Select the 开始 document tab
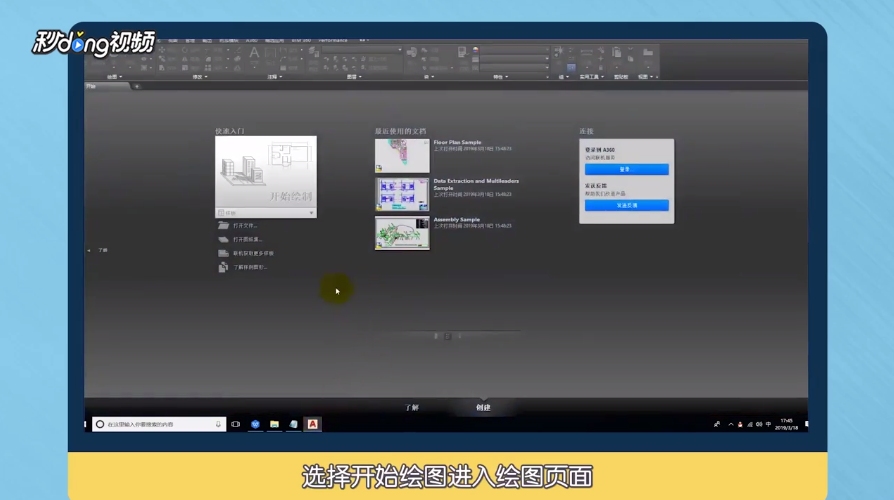Screen dimensions: 894x500 (106, 86)
